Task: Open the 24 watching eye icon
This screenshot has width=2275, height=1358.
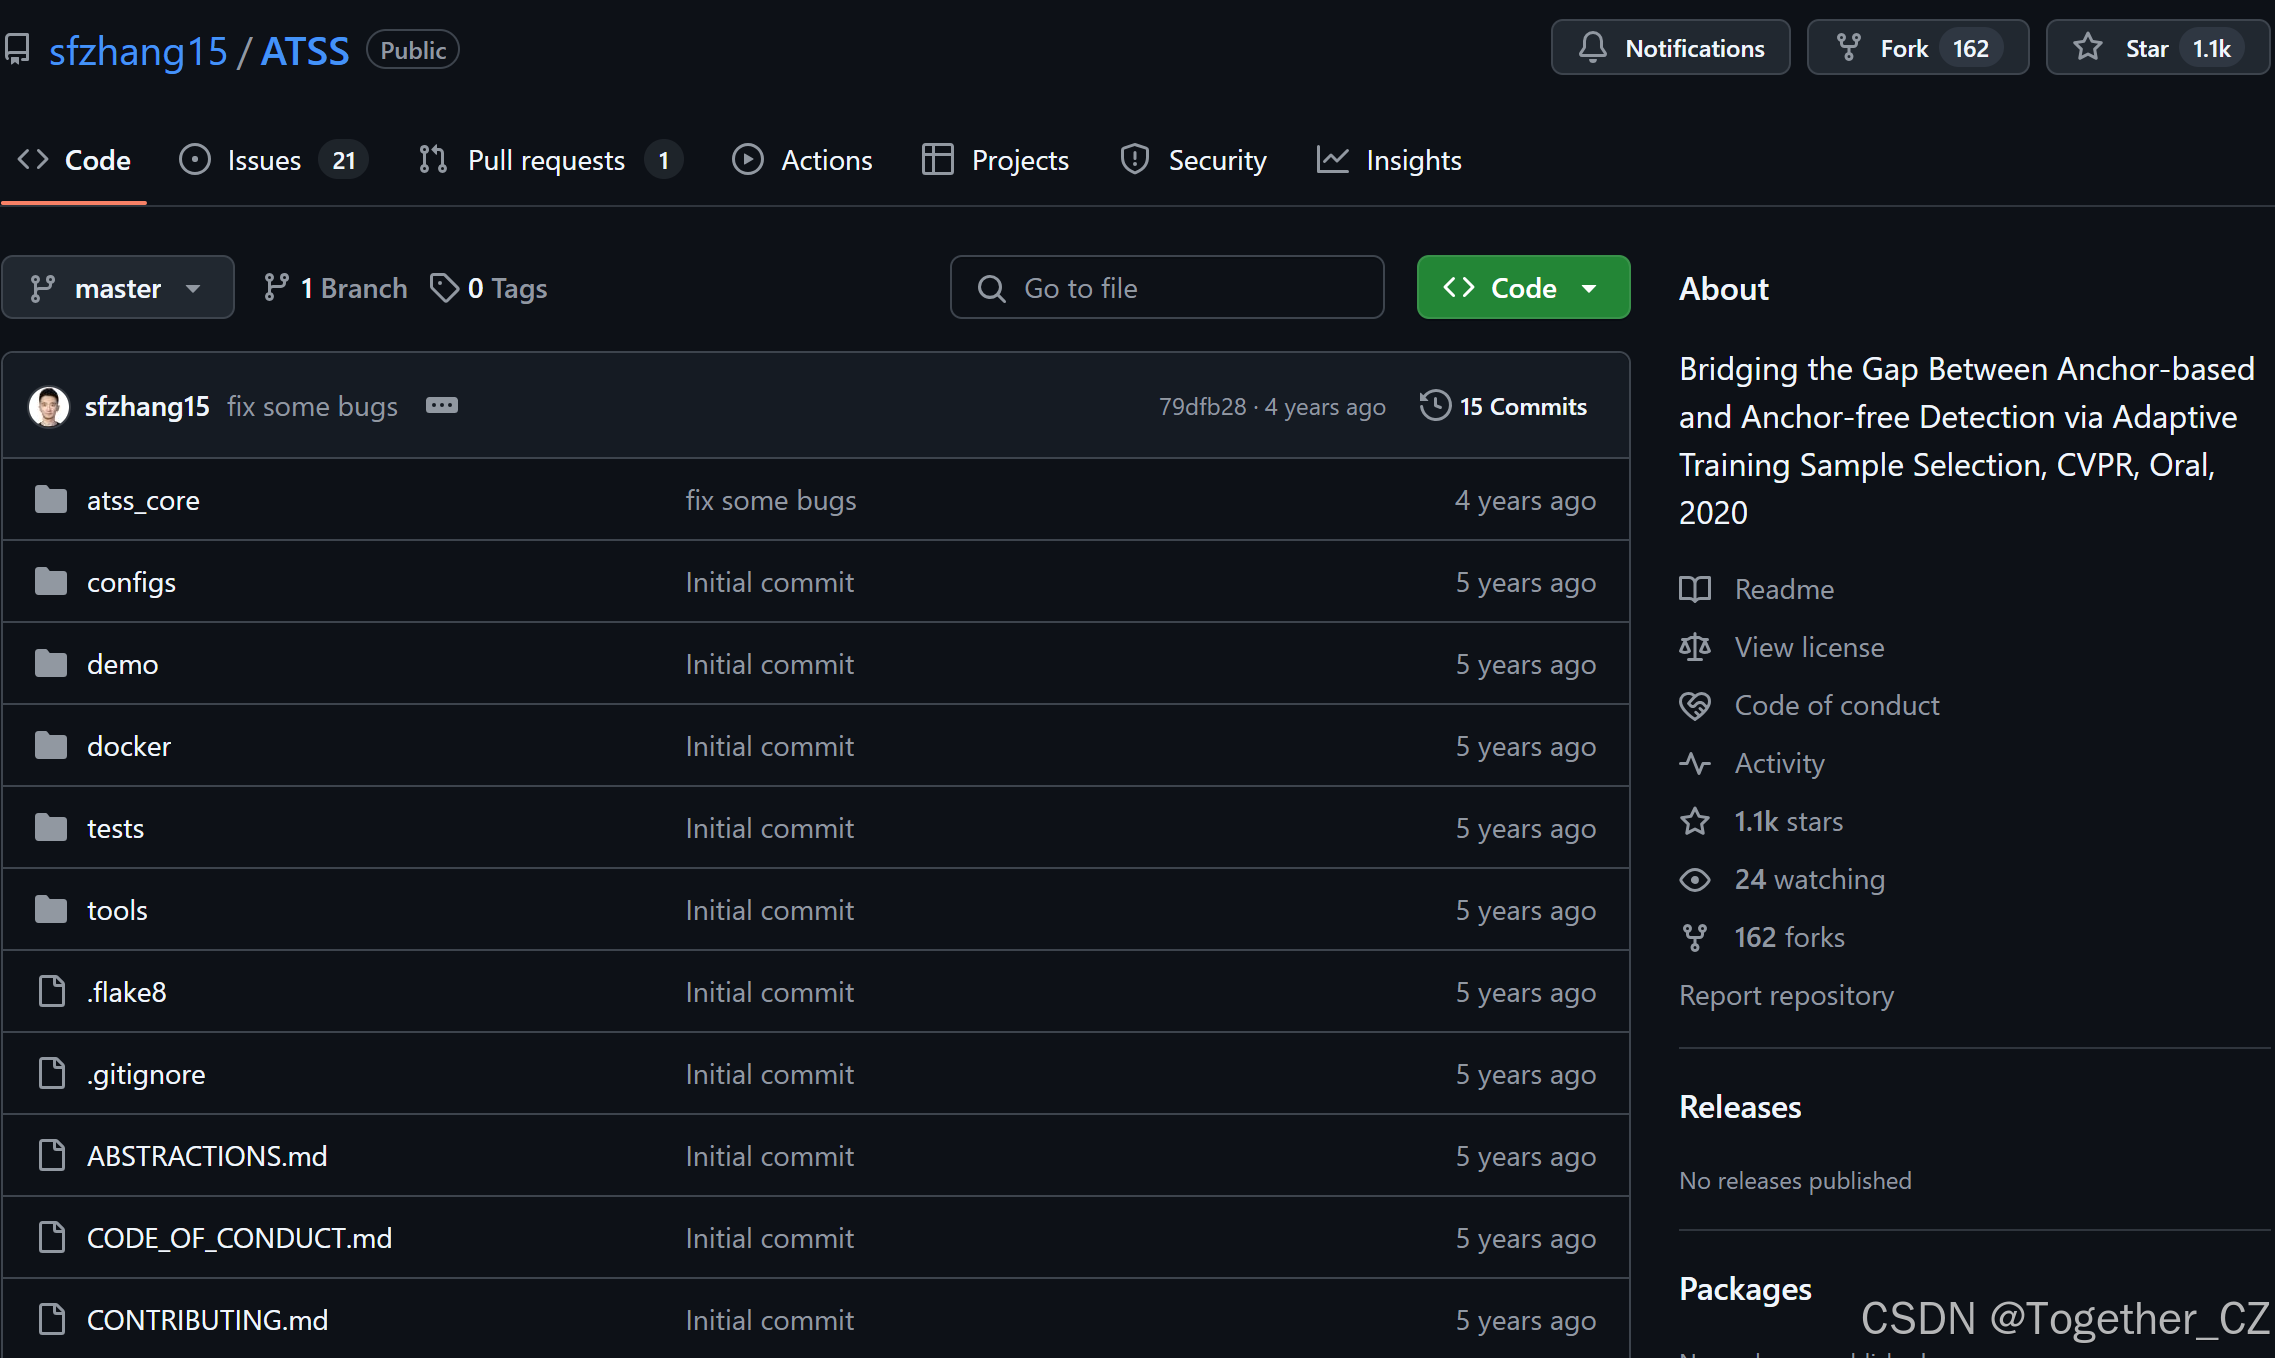Action: click(x=1695, y=879)
